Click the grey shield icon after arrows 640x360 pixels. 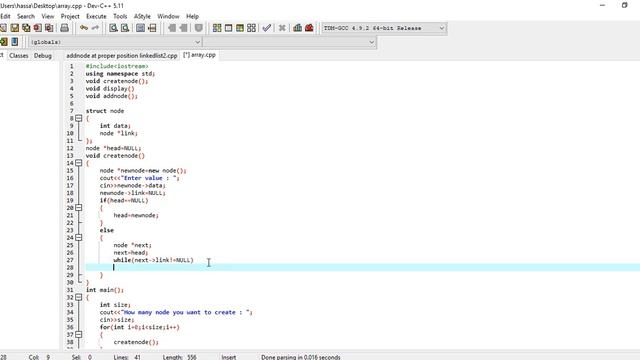coord(198,28)
